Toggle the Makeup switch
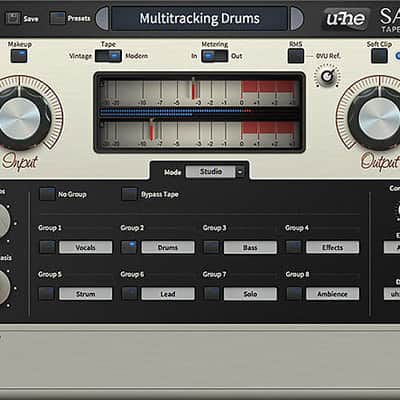Viewport: 400px width, 400px height. tap(19, 56)
